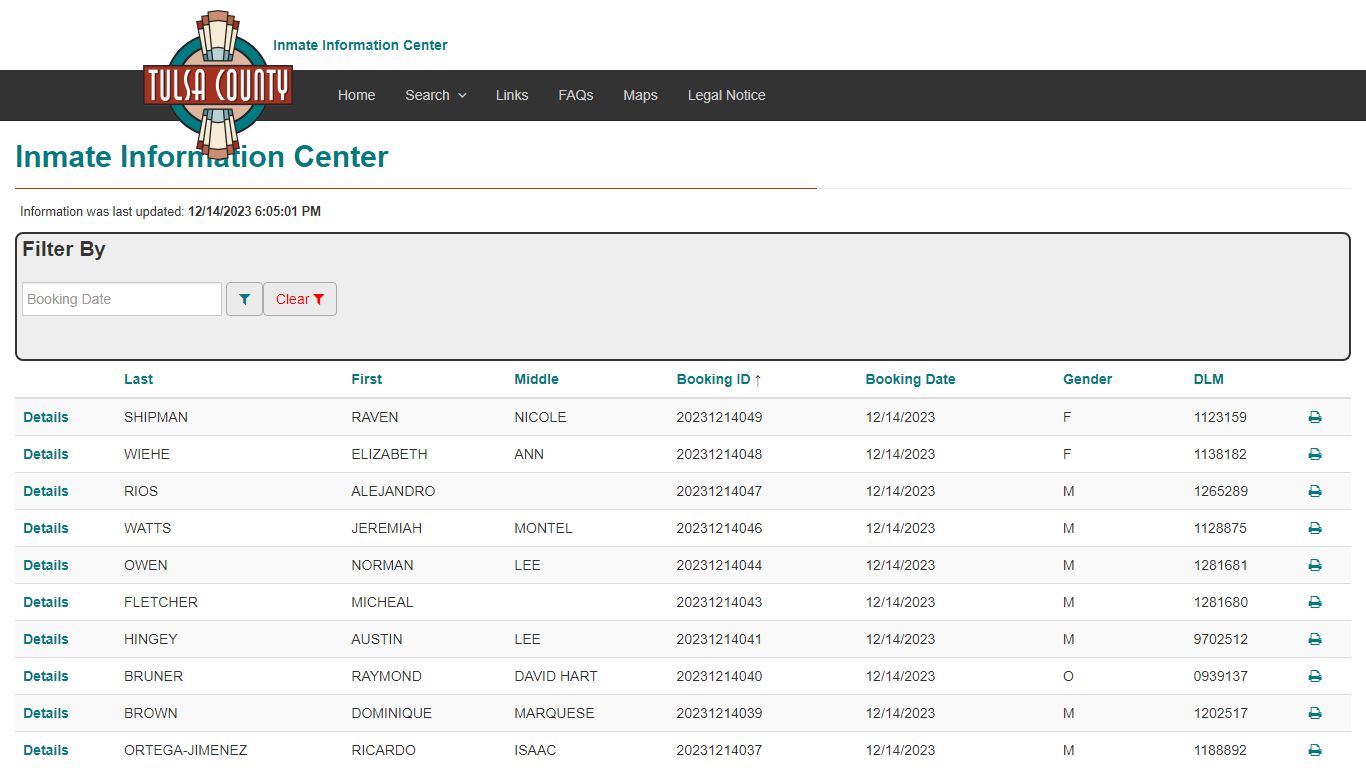Sort the table by Last name
This screenshot has width=1366, height=768.
[138, 379]
